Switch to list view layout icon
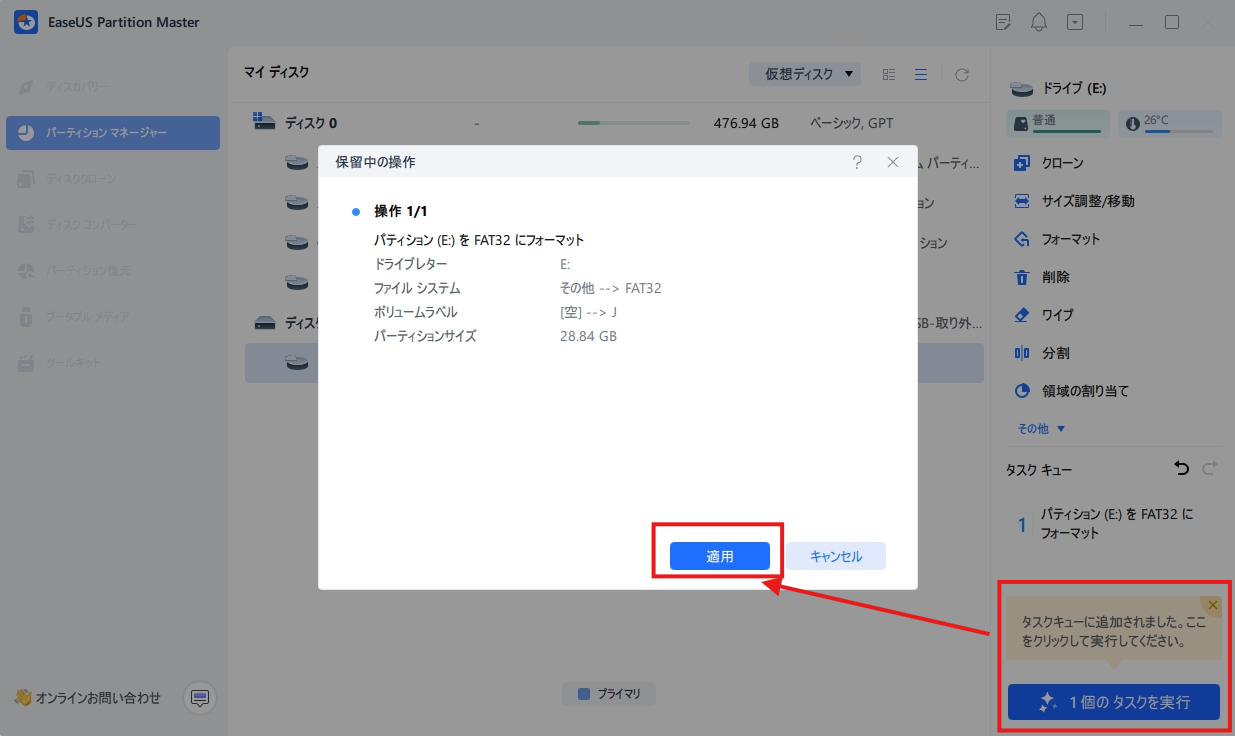The height and width of the screenshot is (736, 1235). coord(921,74)
